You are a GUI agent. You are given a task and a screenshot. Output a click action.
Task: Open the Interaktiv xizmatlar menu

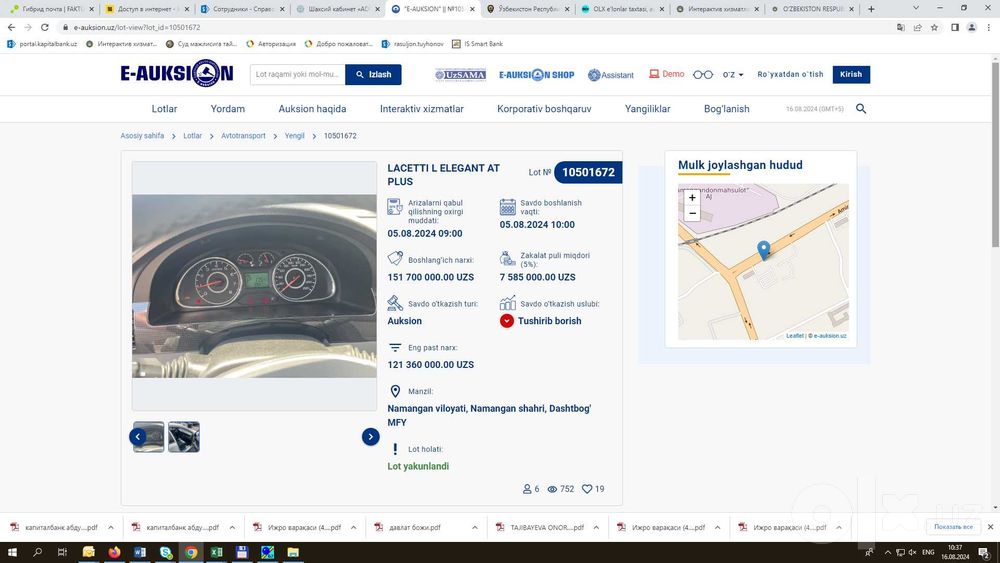point(422,109)
